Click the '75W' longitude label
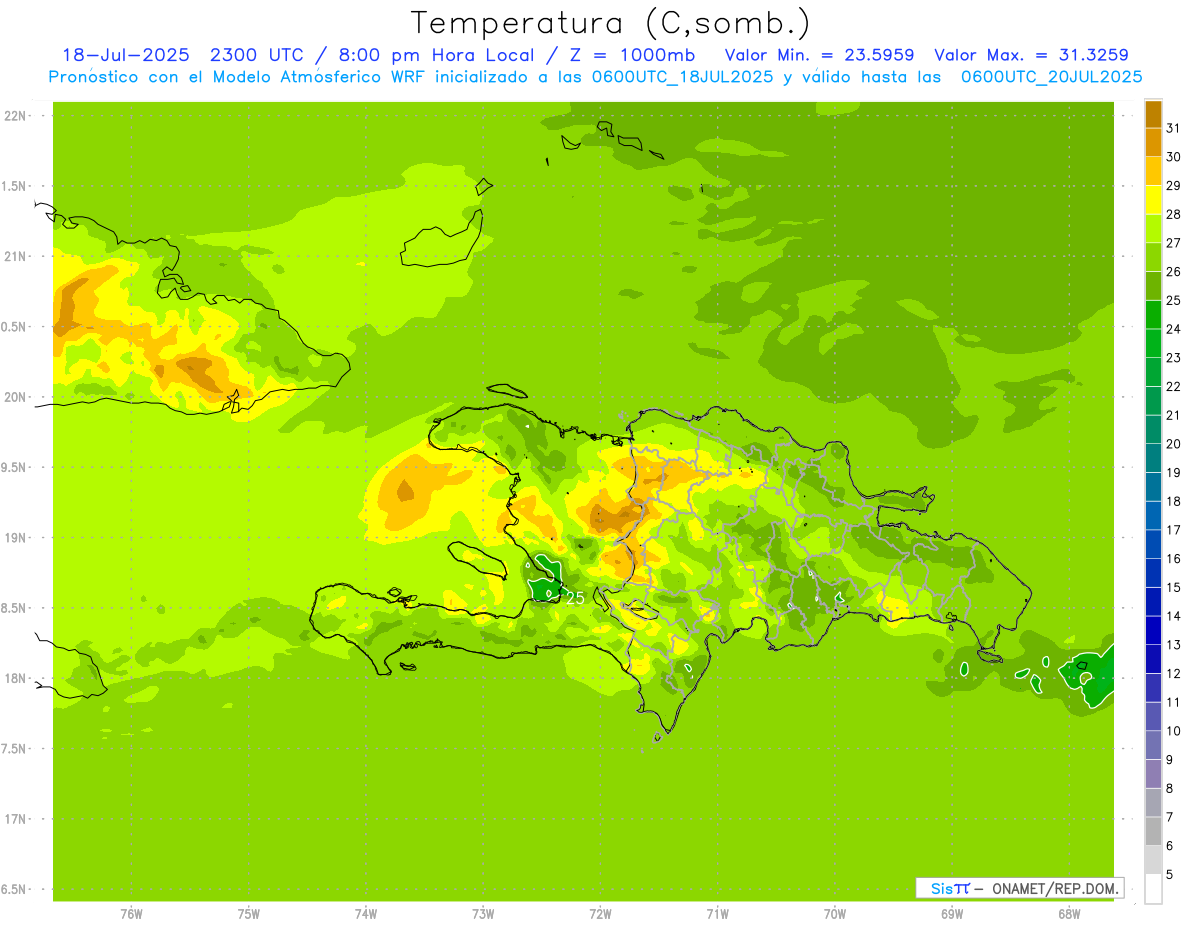Image resolution: width=1200 pixels, height=927 pixels. 249,913
